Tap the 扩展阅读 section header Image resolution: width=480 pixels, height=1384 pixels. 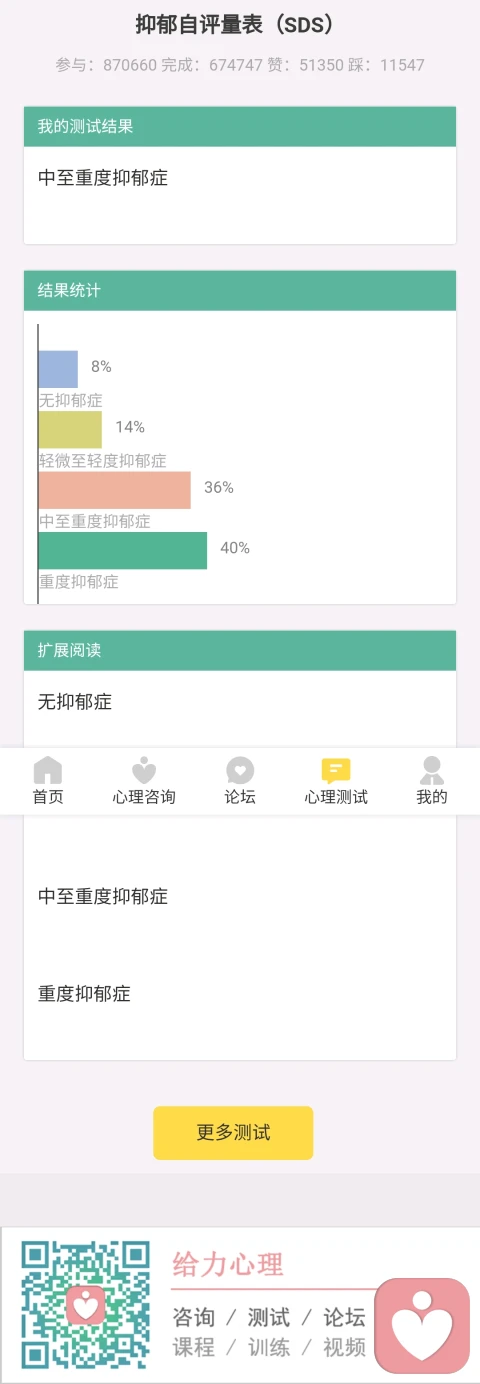pos(240,650)
